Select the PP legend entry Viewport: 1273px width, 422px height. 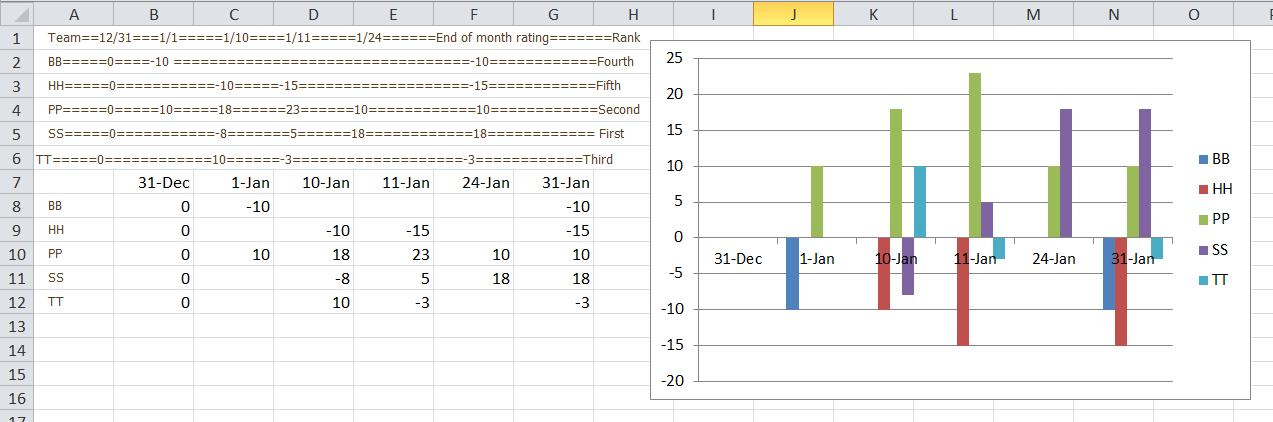(x=1215, y=219)
